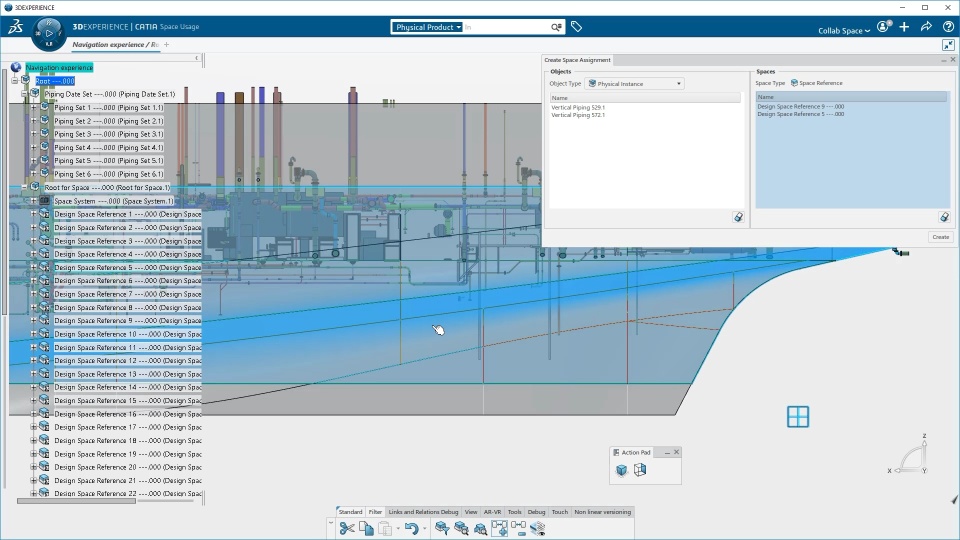
Task: Expand Space System tree node
Action: point(34,201)
